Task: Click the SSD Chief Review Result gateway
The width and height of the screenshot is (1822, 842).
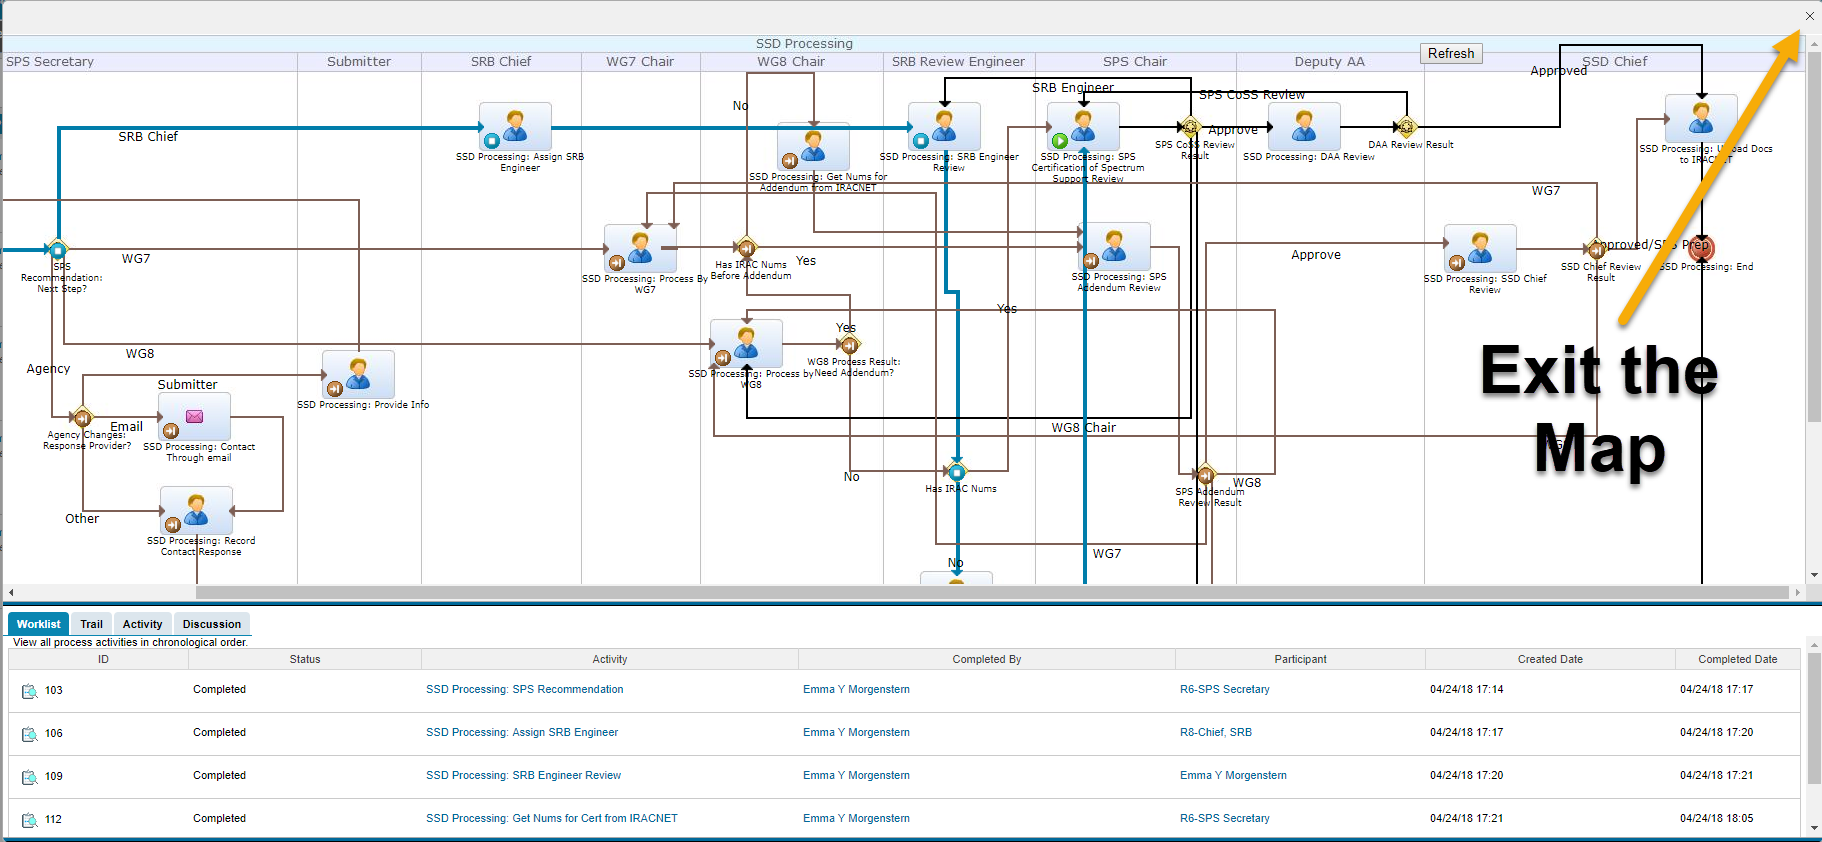Action: point(1597,249)
